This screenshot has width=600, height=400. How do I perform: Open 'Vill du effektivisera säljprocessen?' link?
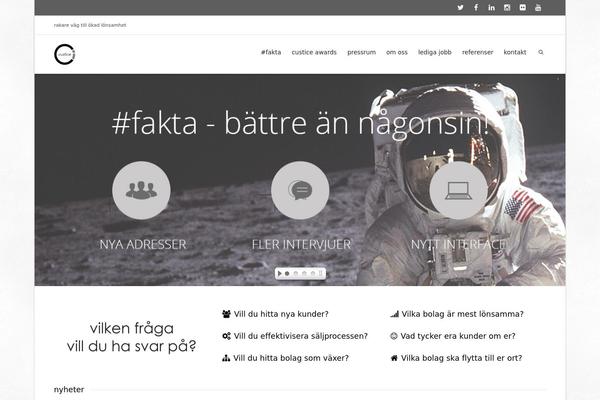pyautogui.click(x=300, y=336)
